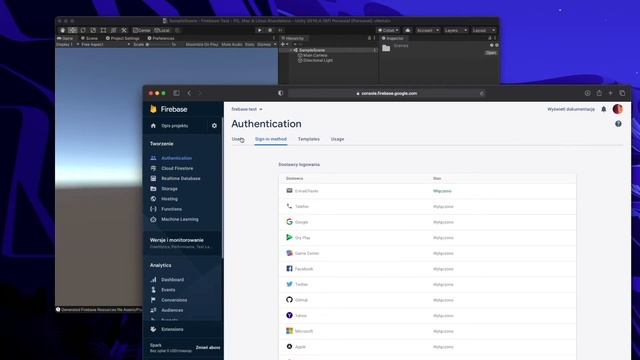Switch to the Usage tab

tap(337, 139)
